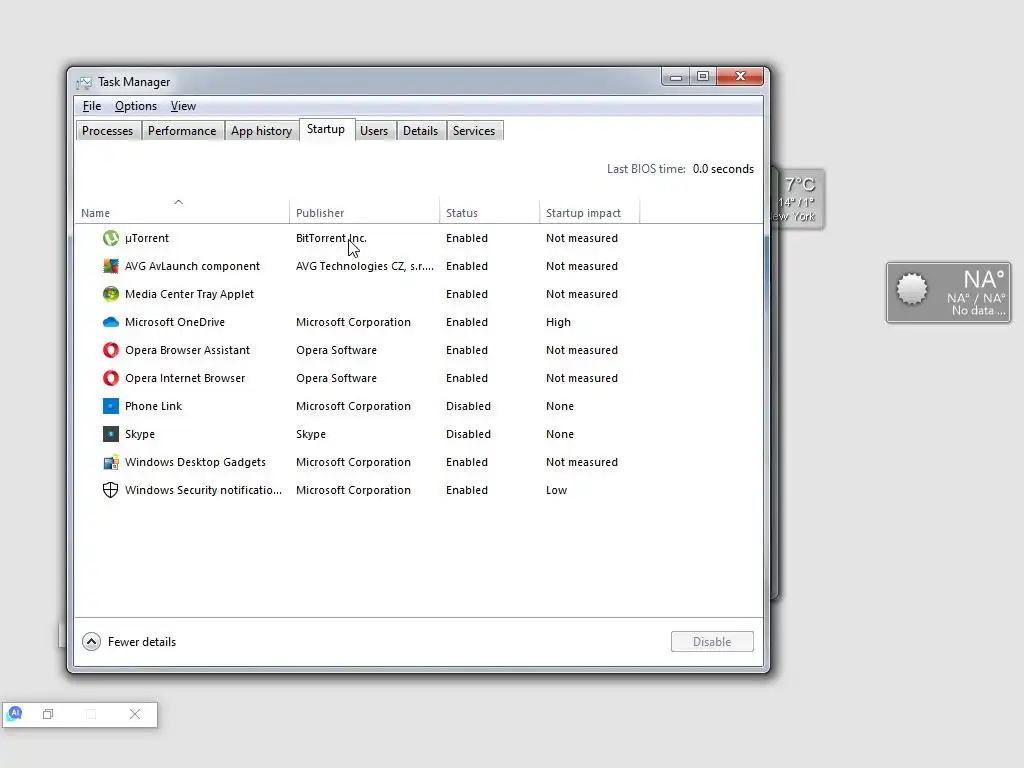The height and width of the screenshot is (768, 1024).
Task: Click the Phone Link icon
Action: coord(110,406)
